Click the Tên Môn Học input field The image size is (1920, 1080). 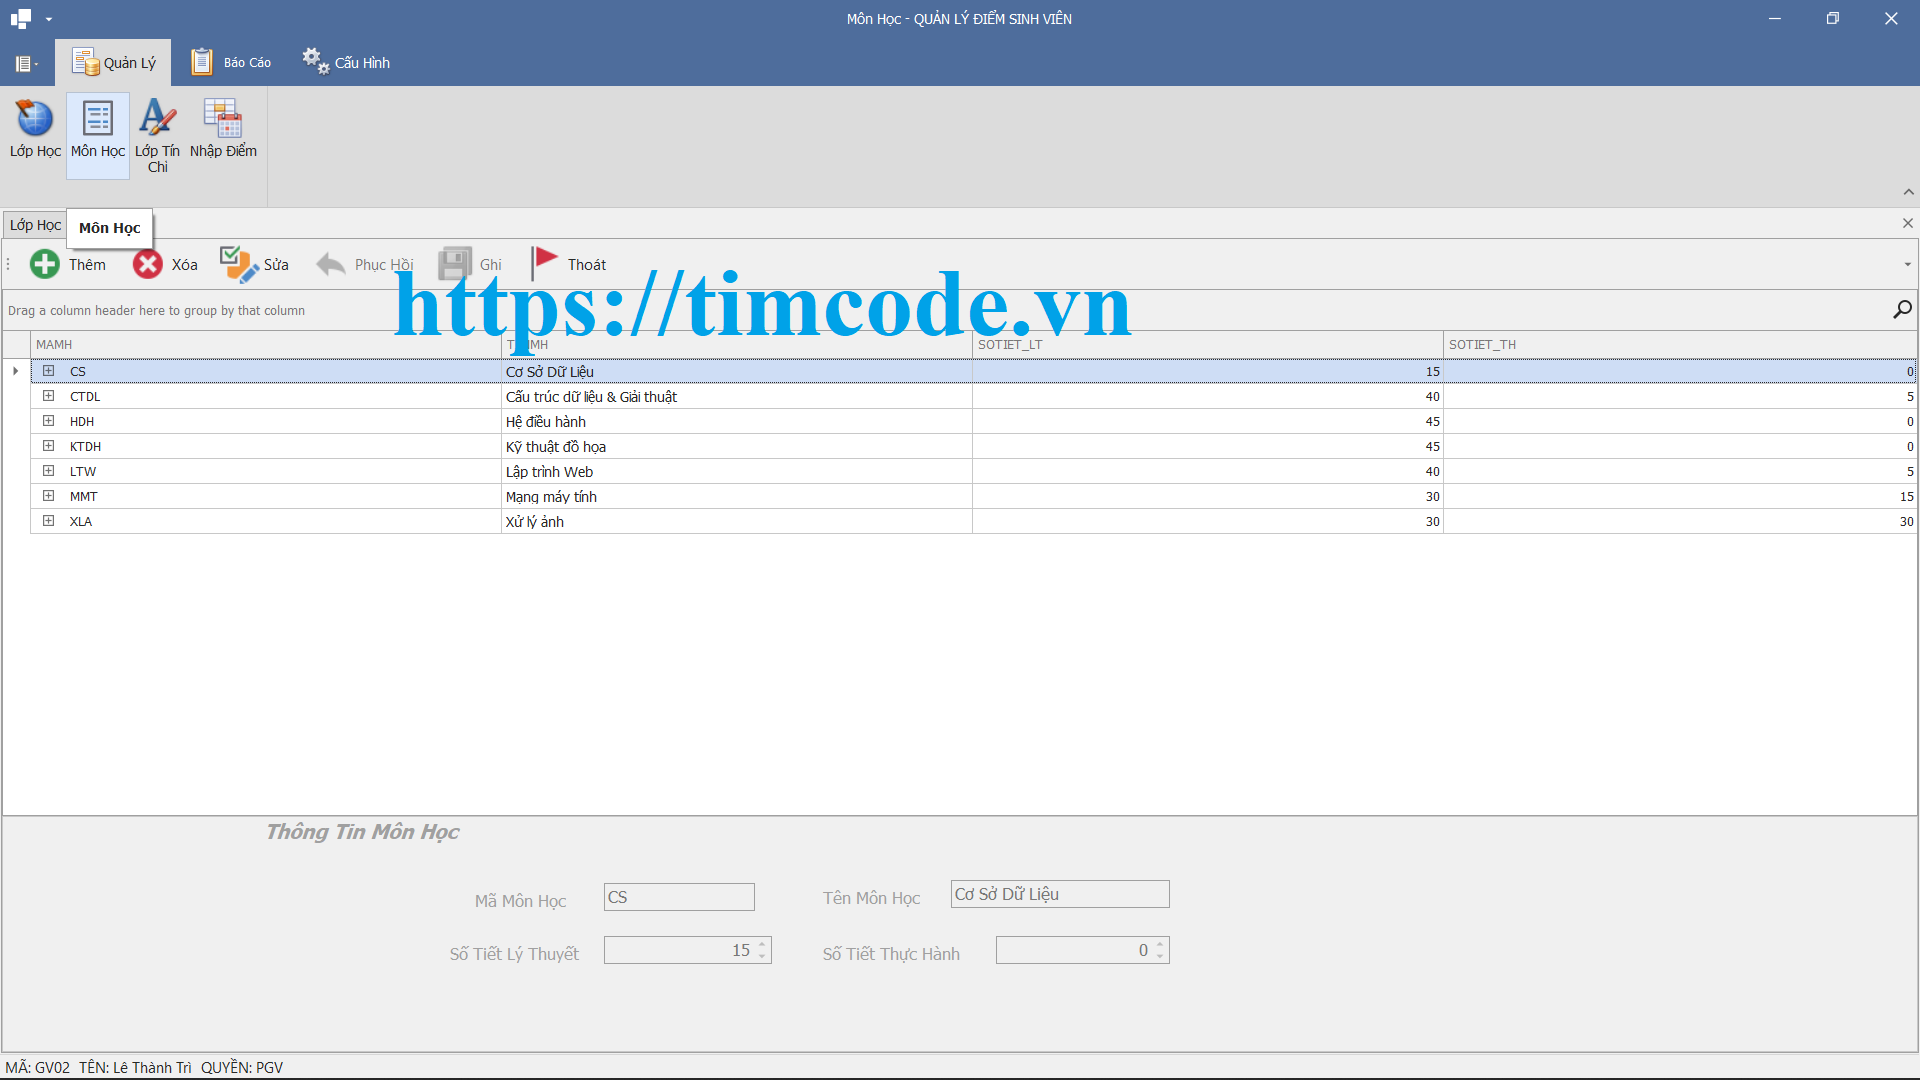pyautogui.click(x=1060, y=894)
